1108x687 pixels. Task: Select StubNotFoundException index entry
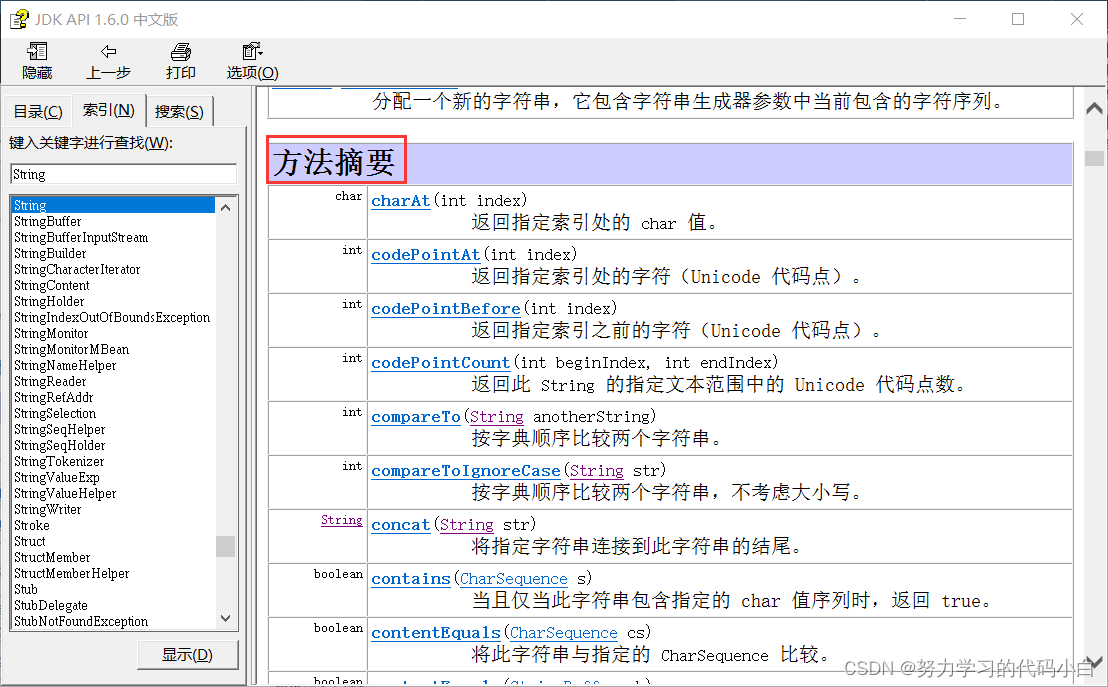(81, 621)
